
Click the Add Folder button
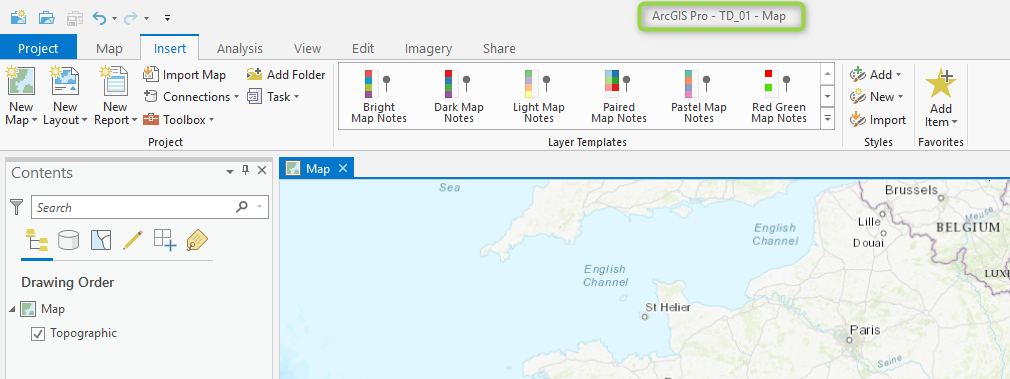(x=286, y=75)
